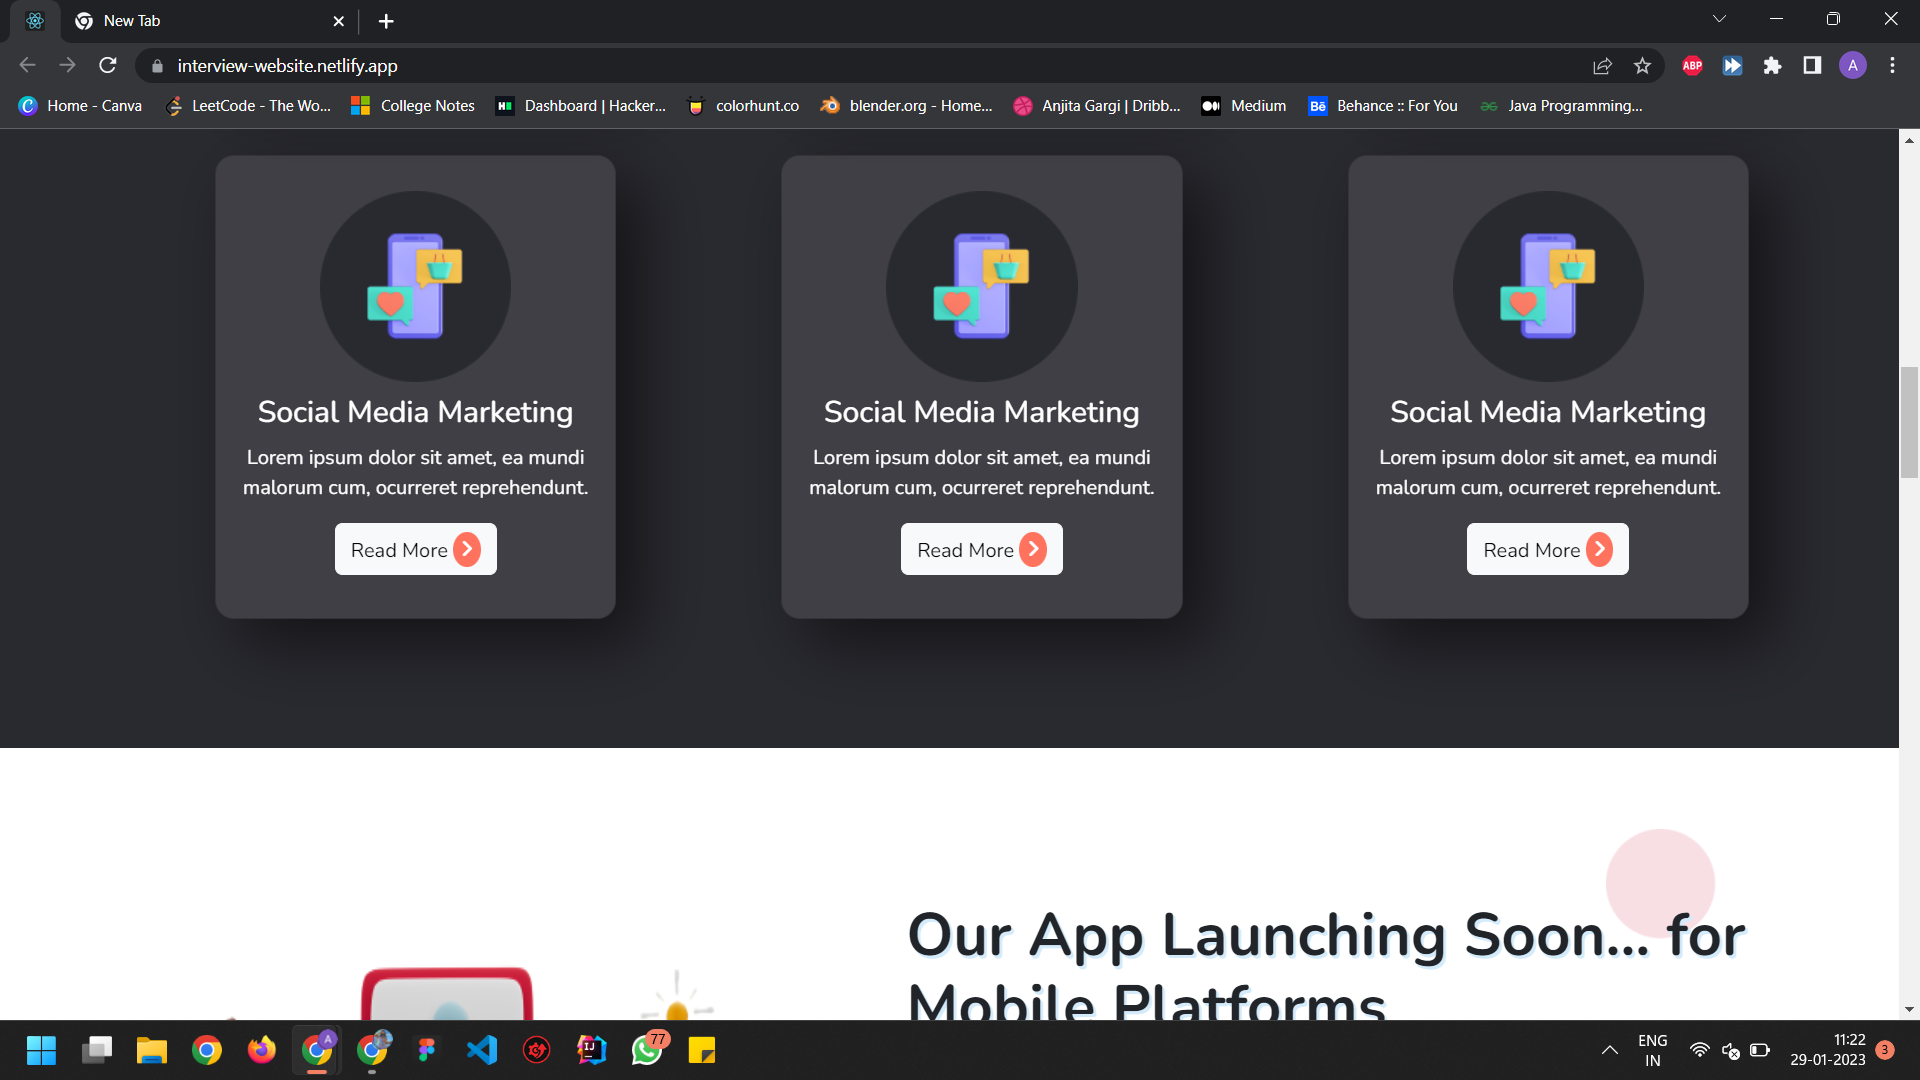
Task: Open Visual Studio Code in taskbar
Action: [x=482, y=1050]
